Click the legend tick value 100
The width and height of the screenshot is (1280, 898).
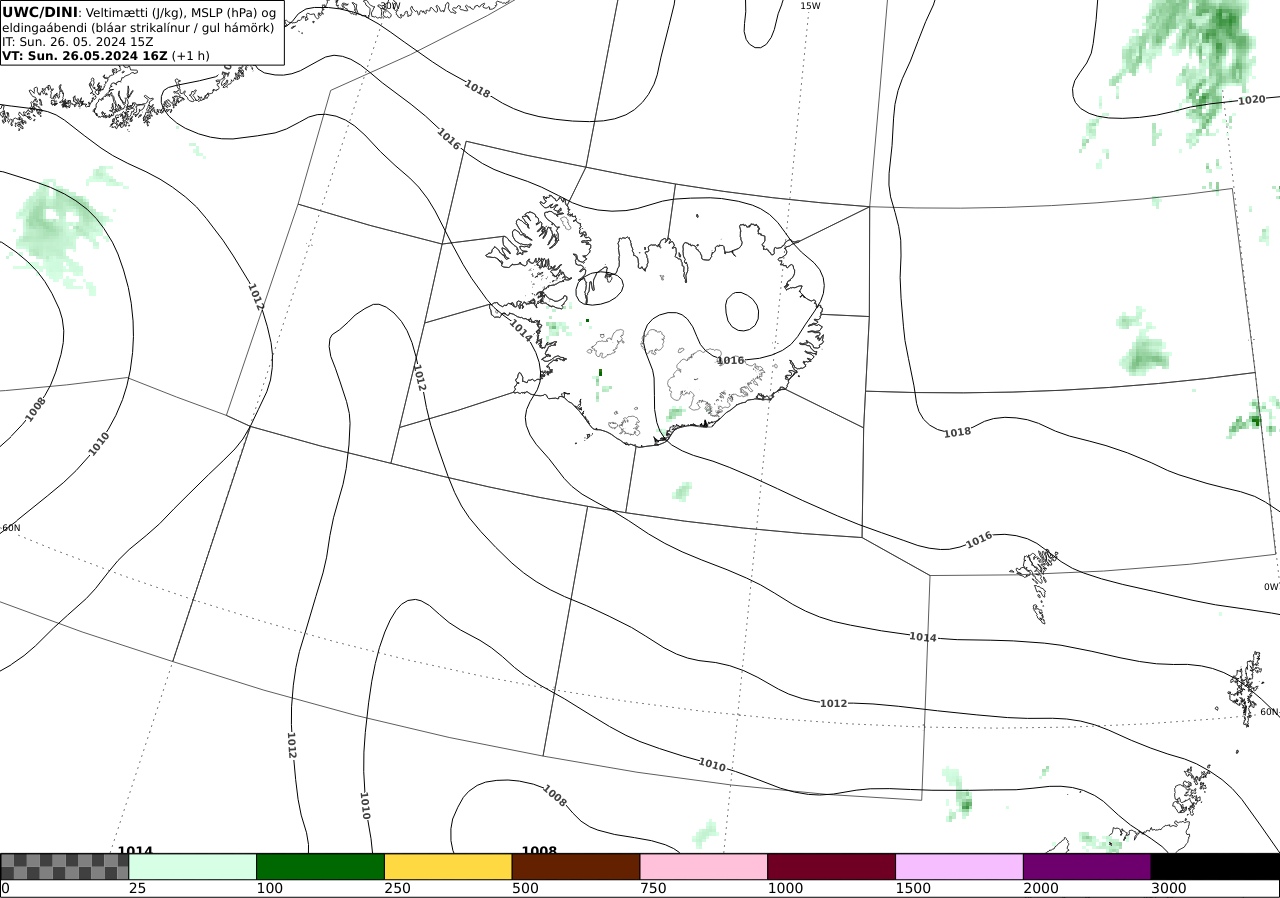(x=269, y=888)
